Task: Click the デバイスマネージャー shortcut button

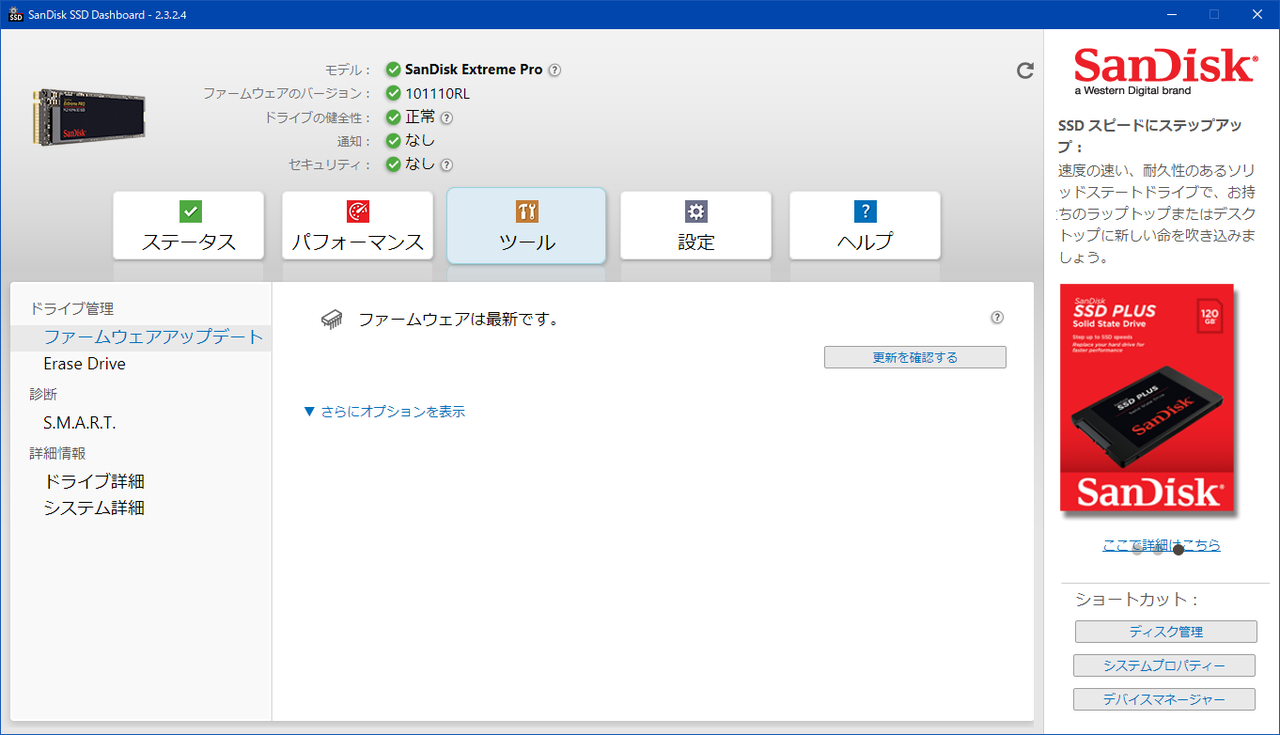Action: point(1164,700)
